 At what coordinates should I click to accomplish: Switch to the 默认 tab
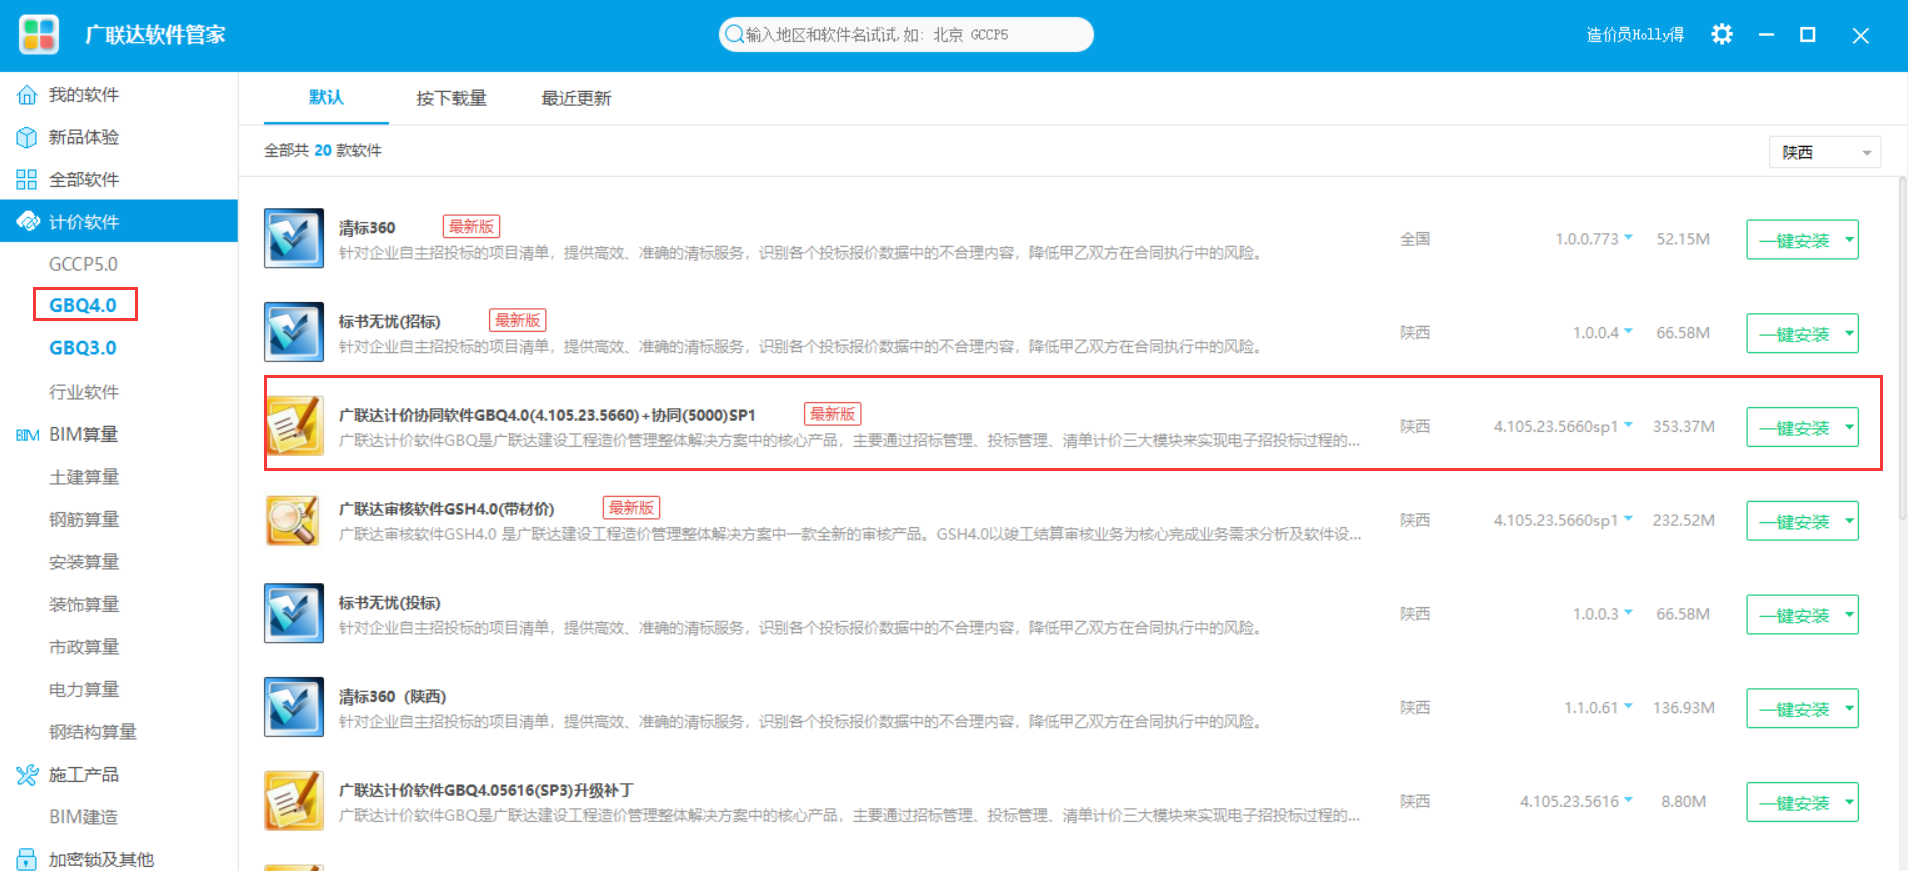[x=326, y=97]
